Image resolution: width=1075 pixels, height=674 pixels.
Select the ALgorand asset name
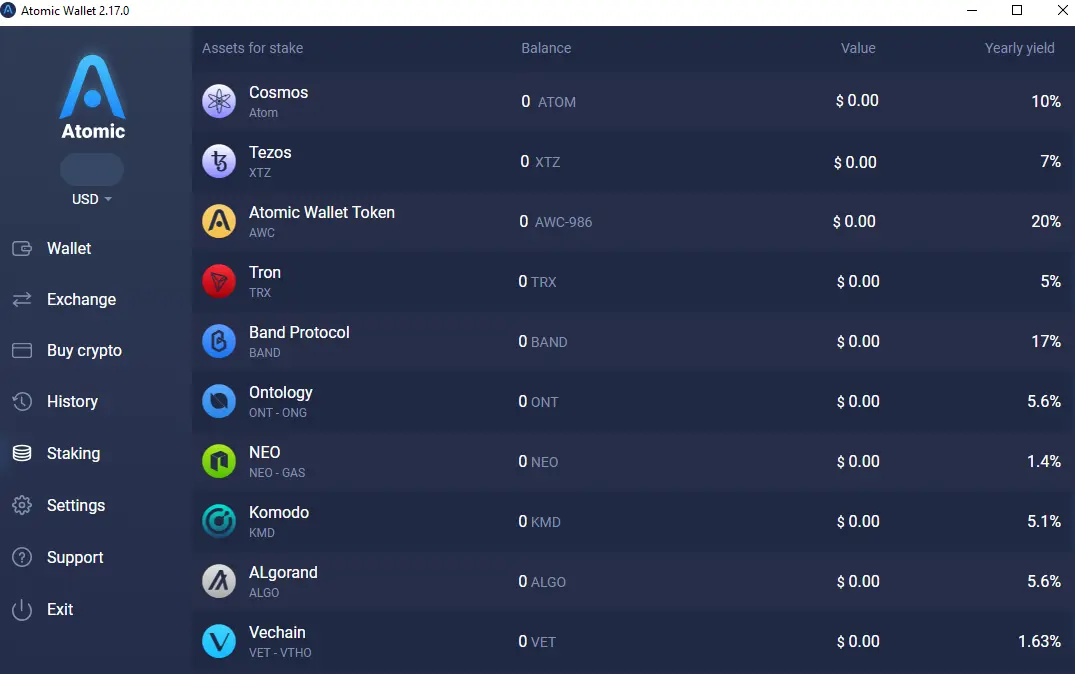(x=283, y=573)
